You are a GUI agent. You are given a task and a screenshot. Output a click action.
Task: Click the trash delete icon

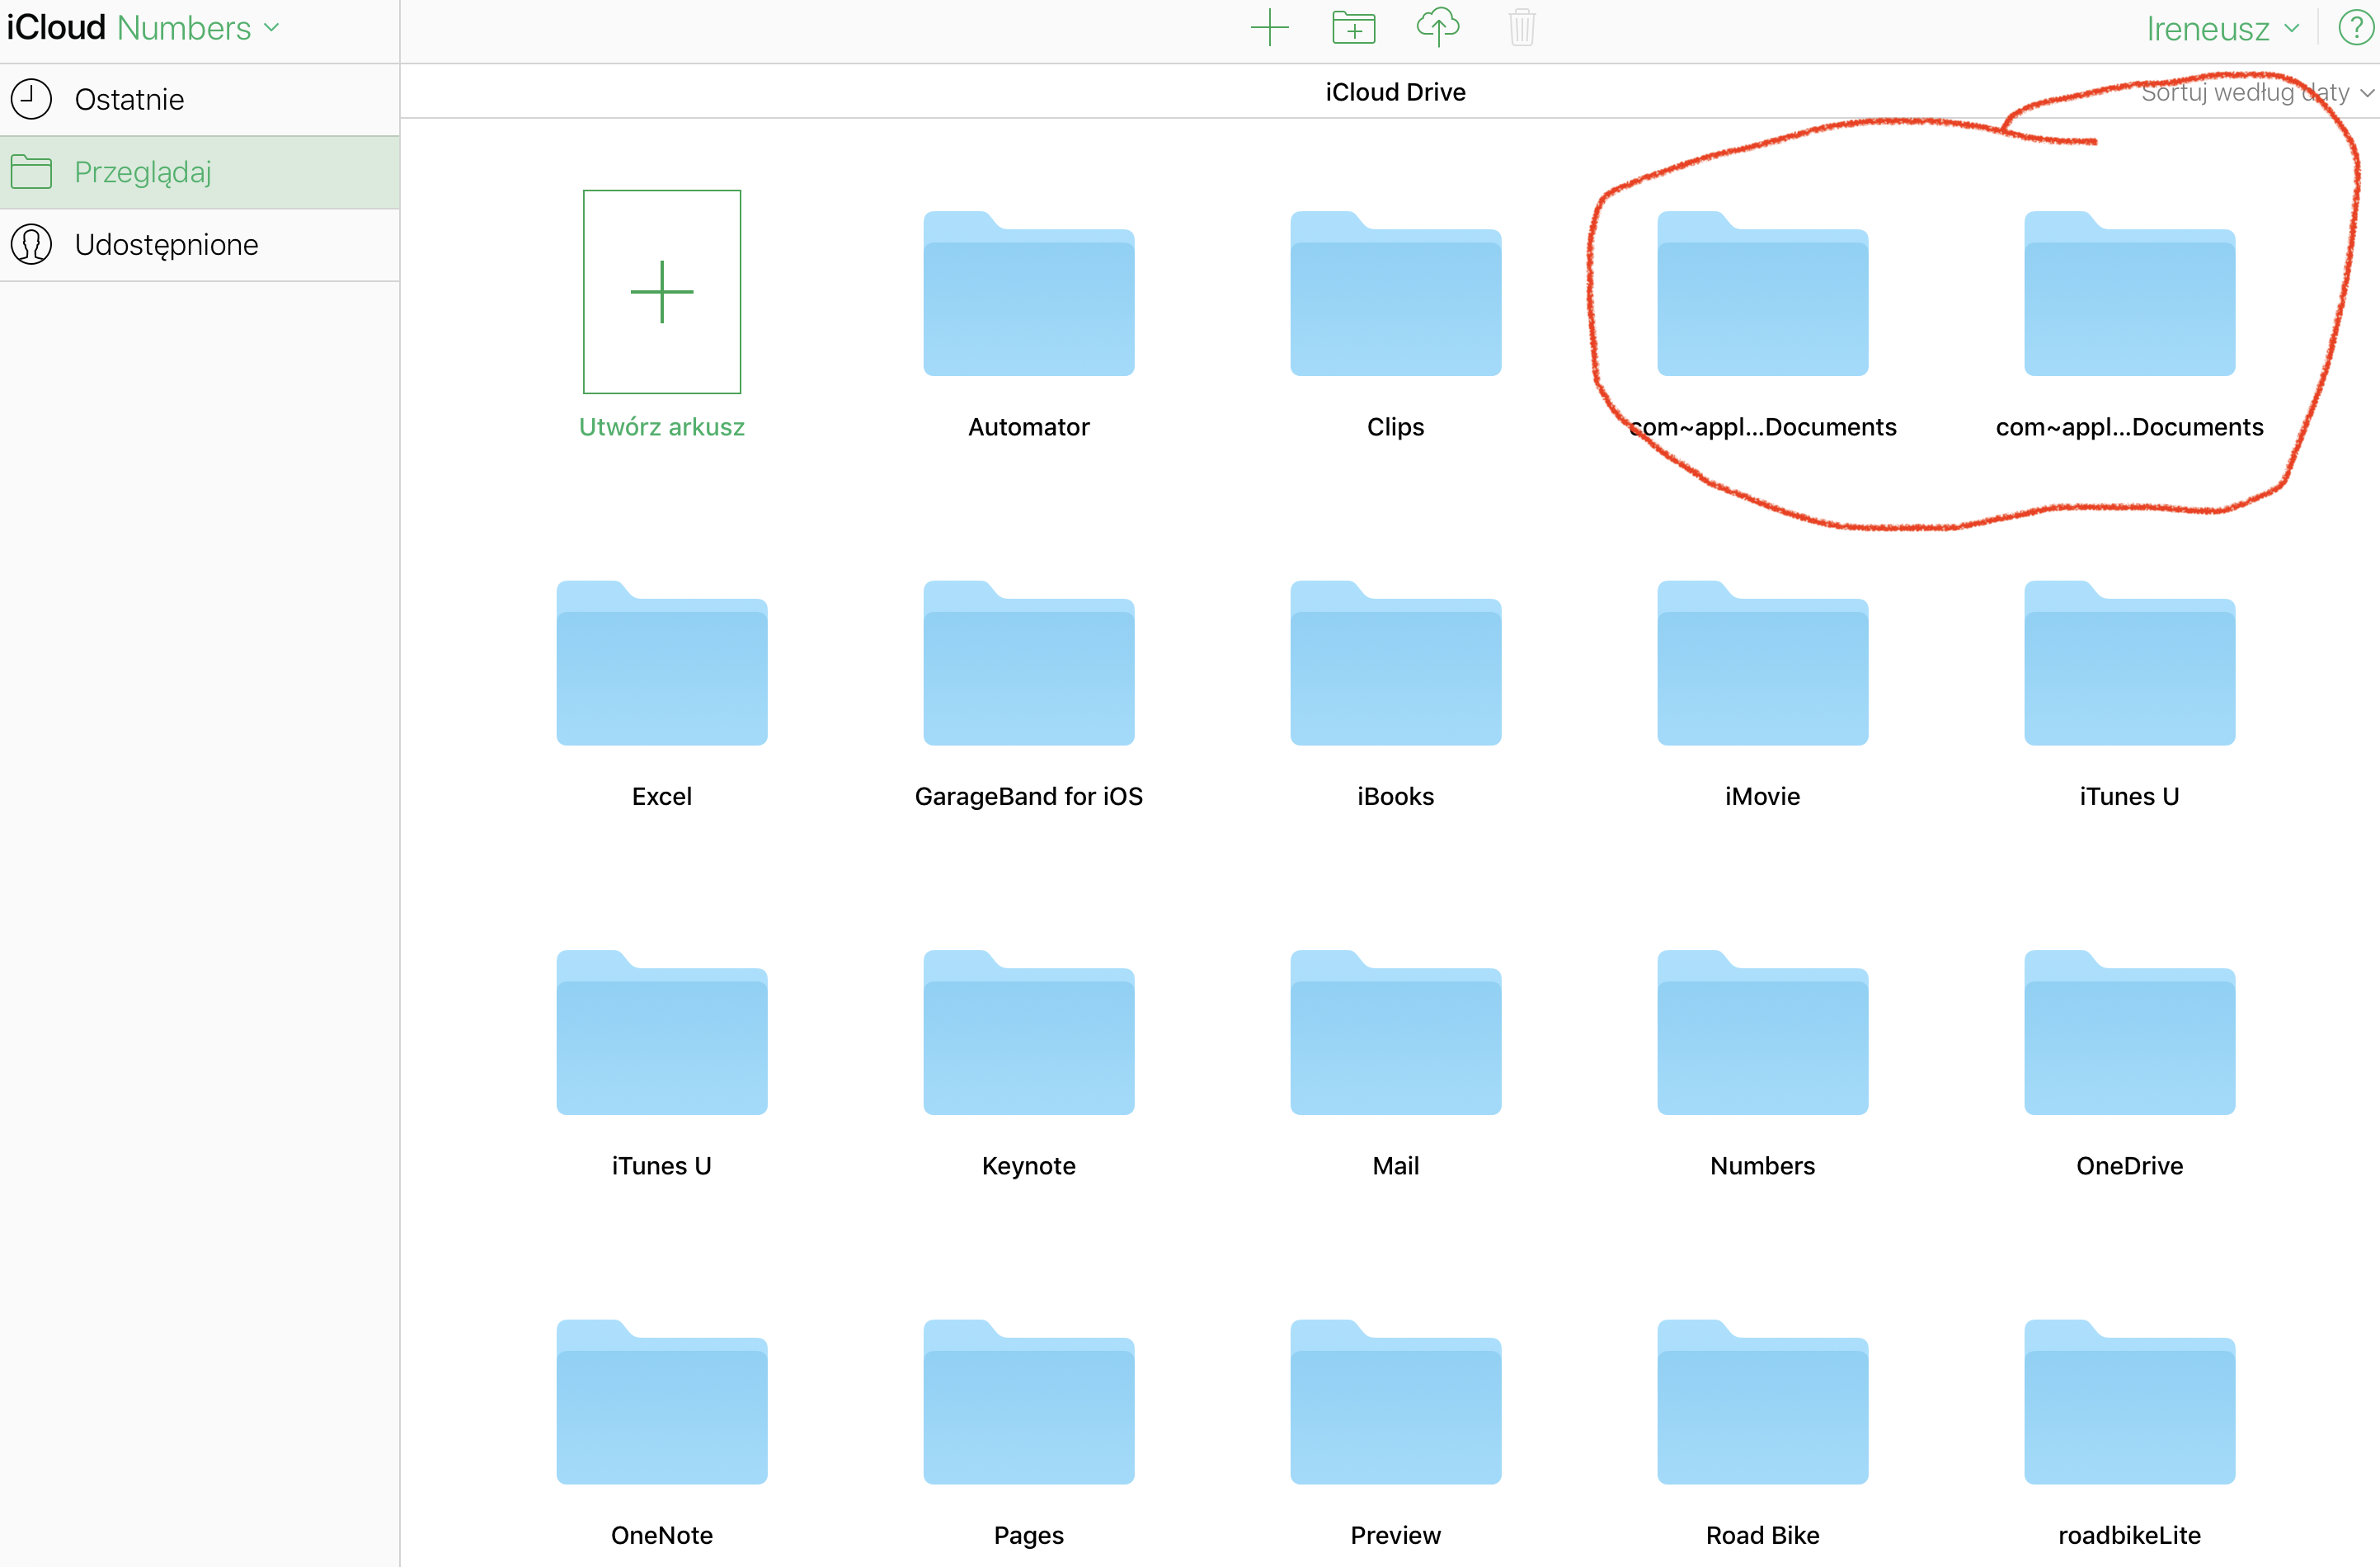[x=1521, y=27]
